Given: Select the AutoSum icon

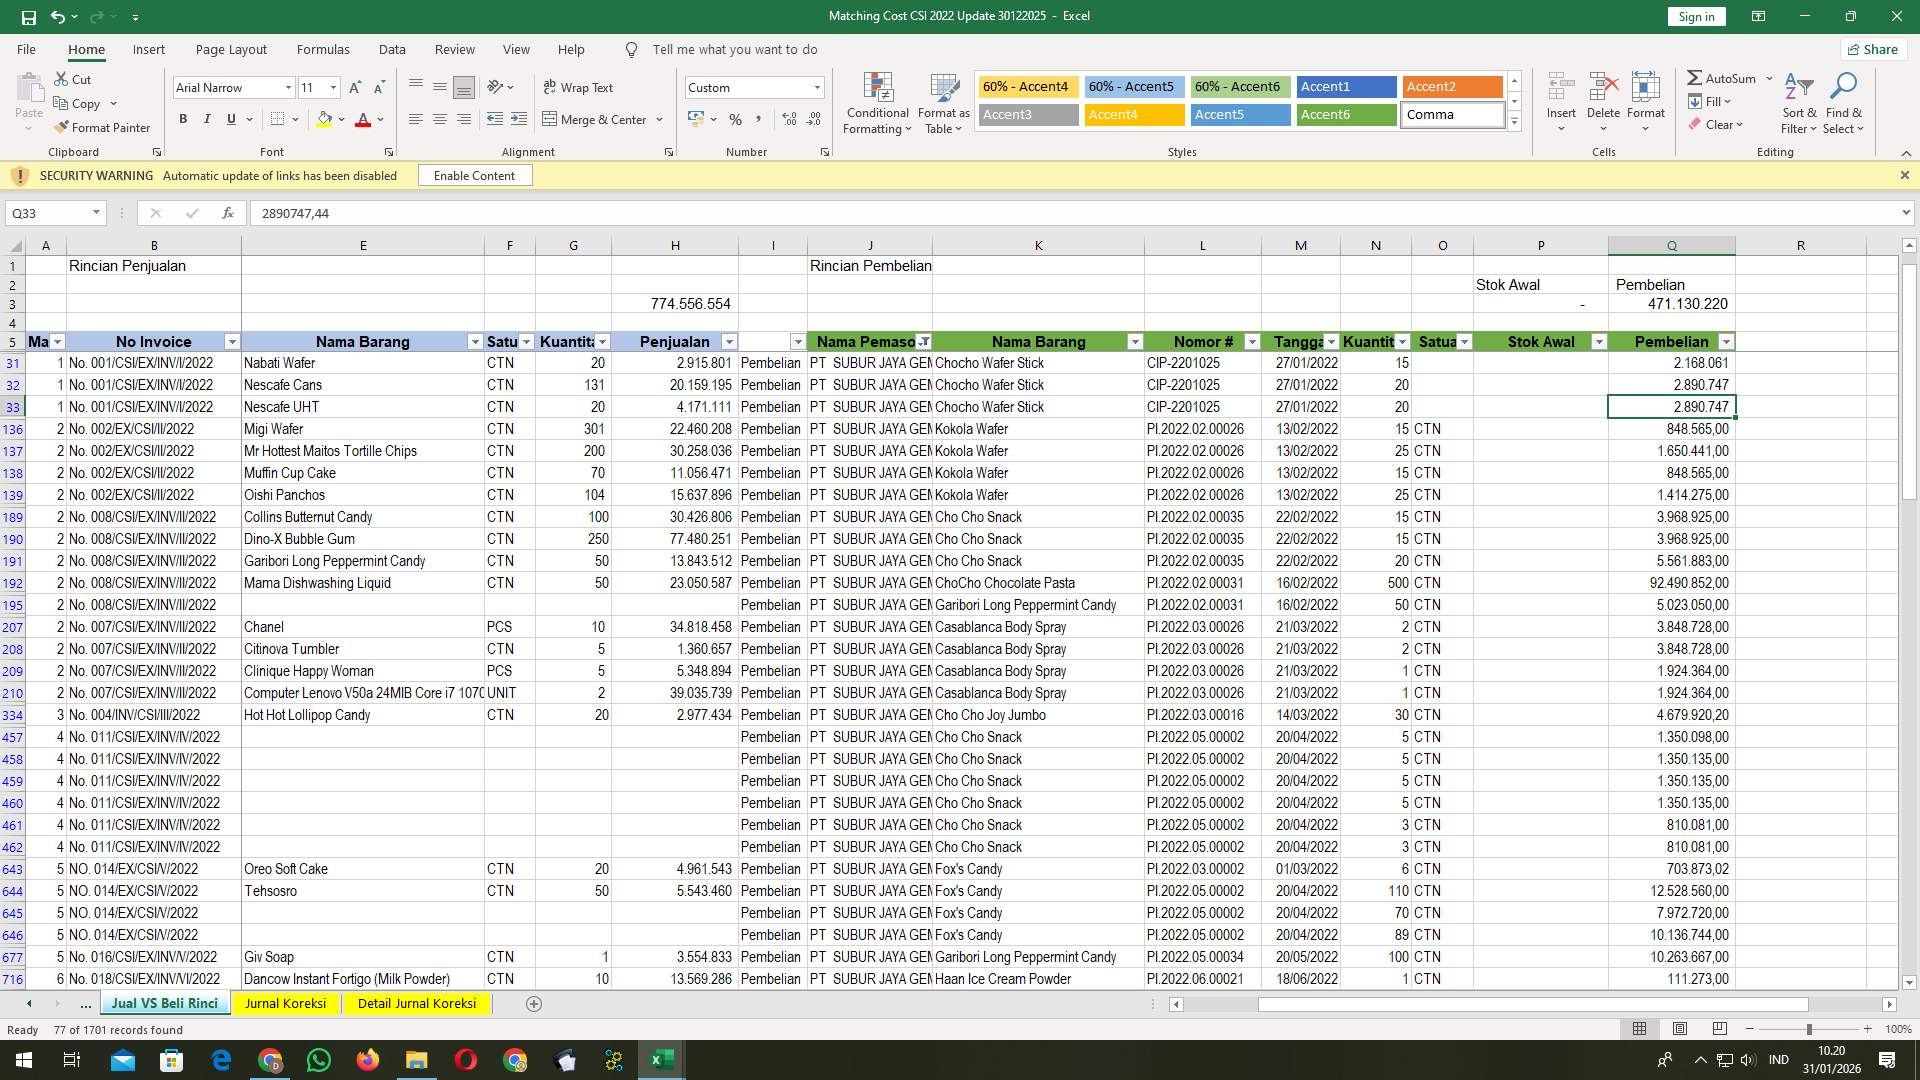Looking at the screenshot, I should click(x=1695, y=77).
